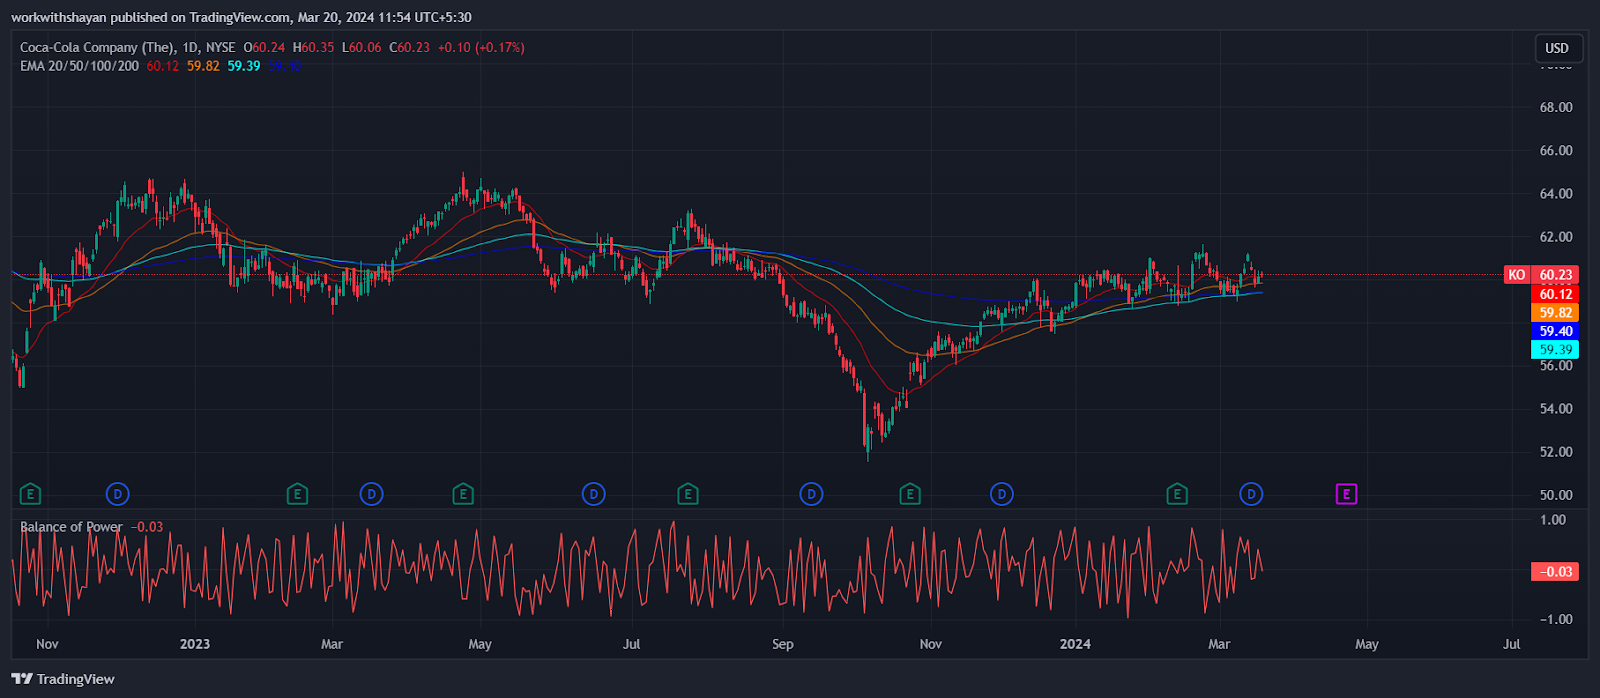View the dividend D marker in December 2023
The width and height of the screenshot is (1600, 698).
[1001, 494]
